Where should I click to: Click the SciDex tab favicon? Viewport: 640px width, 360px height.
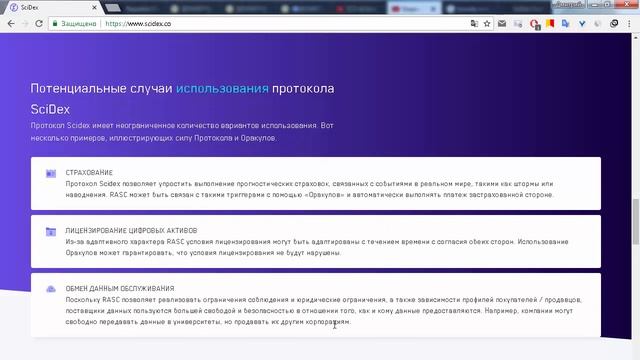point(13,7)
